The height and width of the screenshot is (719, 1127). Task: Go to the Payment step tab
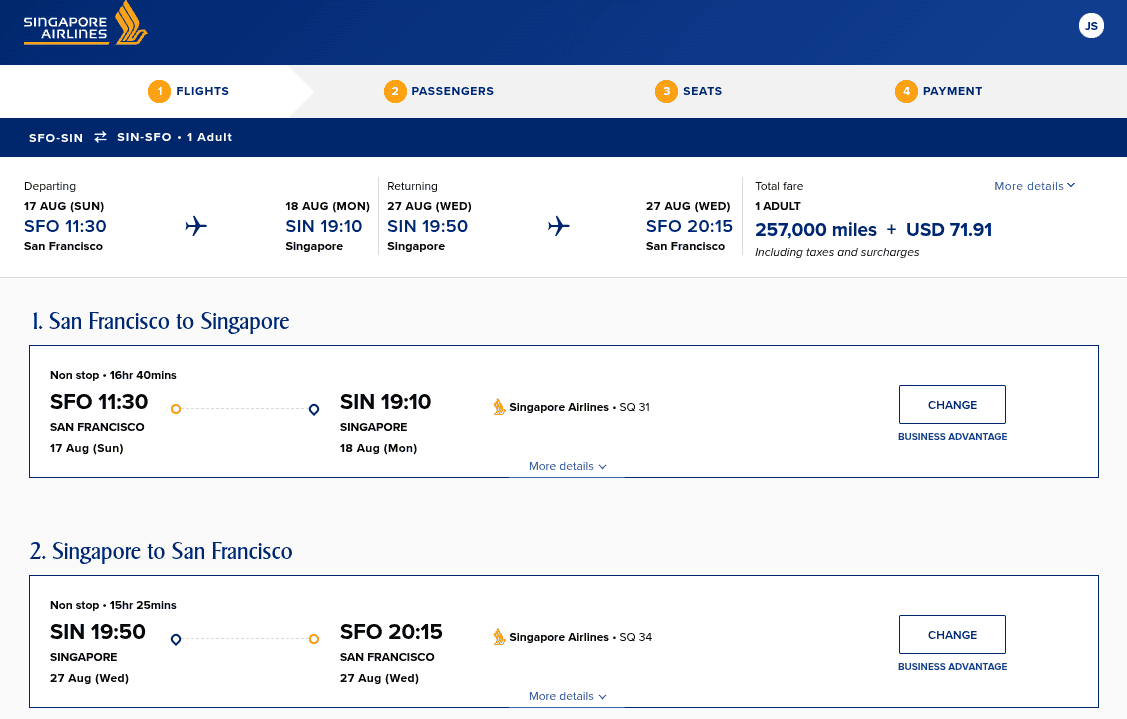click(939, 91)
